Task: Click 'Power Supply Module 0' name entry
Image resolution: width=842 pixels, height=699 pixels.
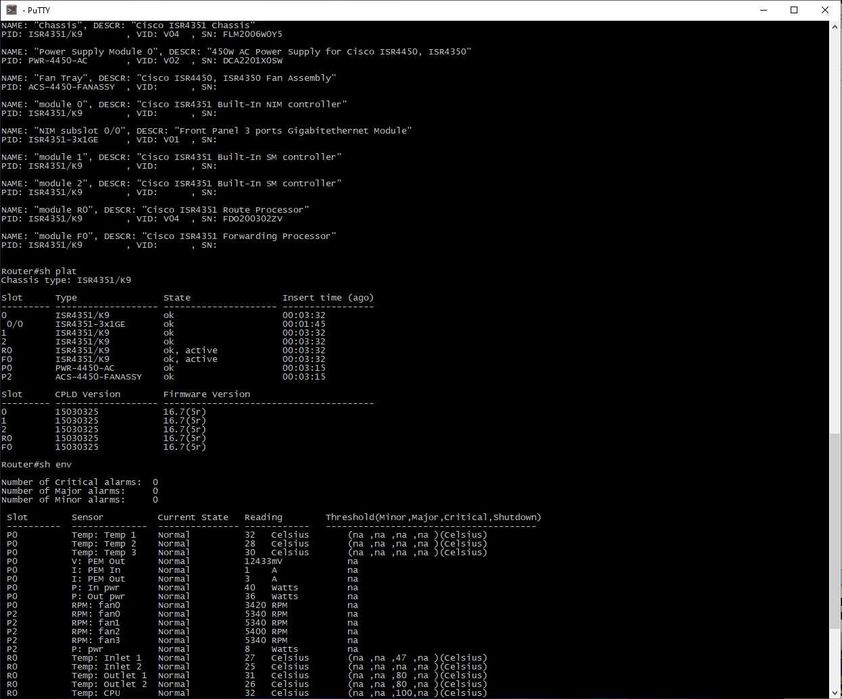Action: click(98, 52)
